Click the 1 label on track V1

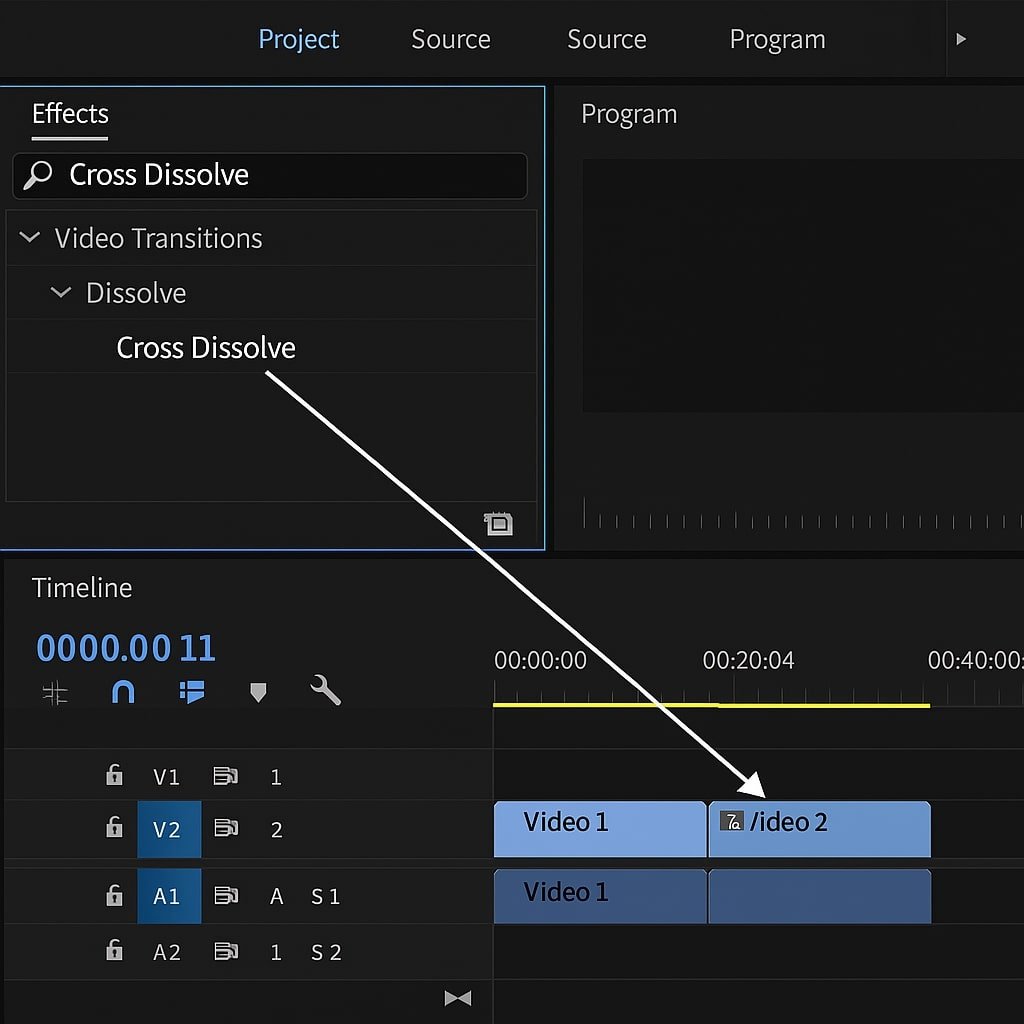click(x=276, y=776)
